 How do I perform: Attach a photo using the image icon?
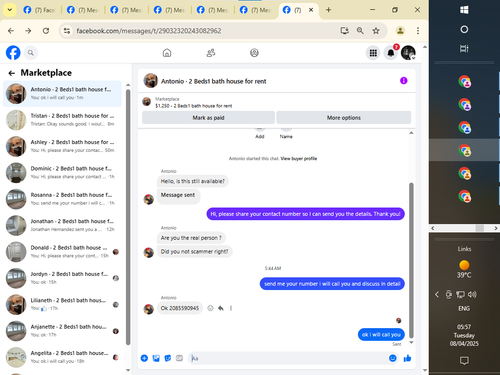156,358
